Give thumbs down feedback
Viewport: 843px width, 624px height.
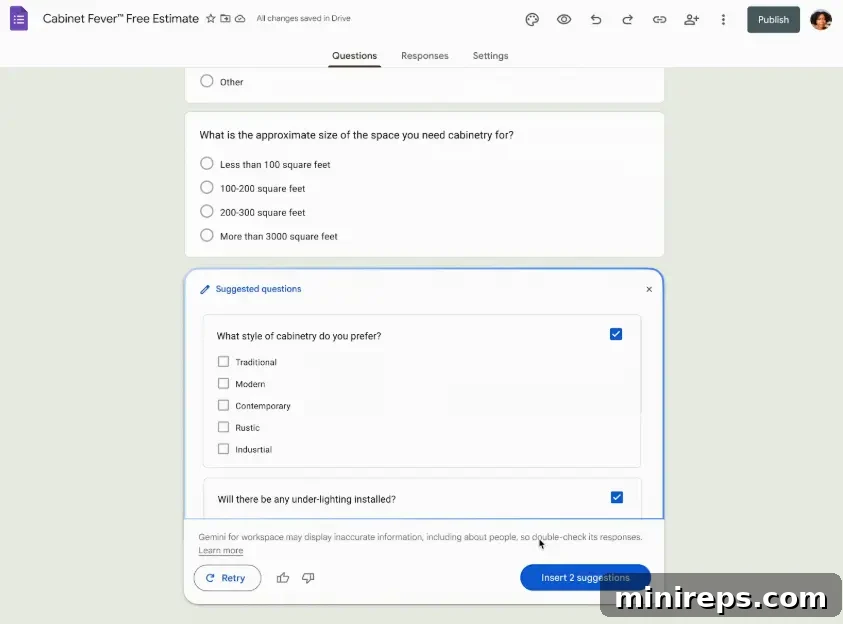[x=308, y=578]
